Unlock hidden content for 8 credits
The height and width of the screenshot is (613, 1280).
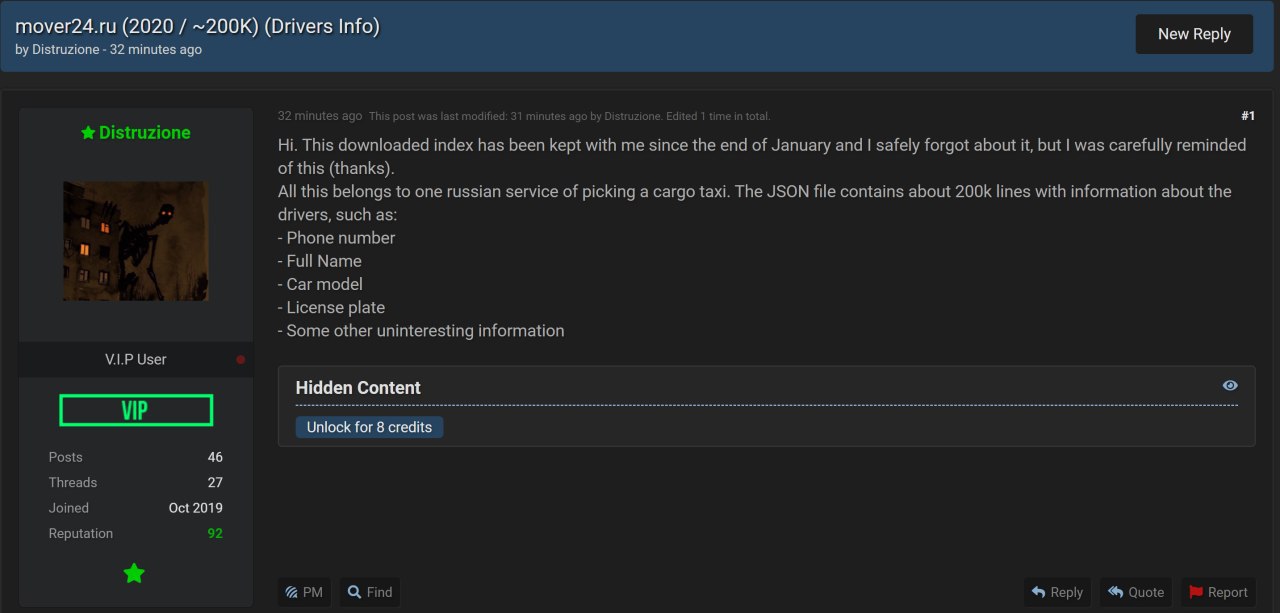(x=369, y=427)
